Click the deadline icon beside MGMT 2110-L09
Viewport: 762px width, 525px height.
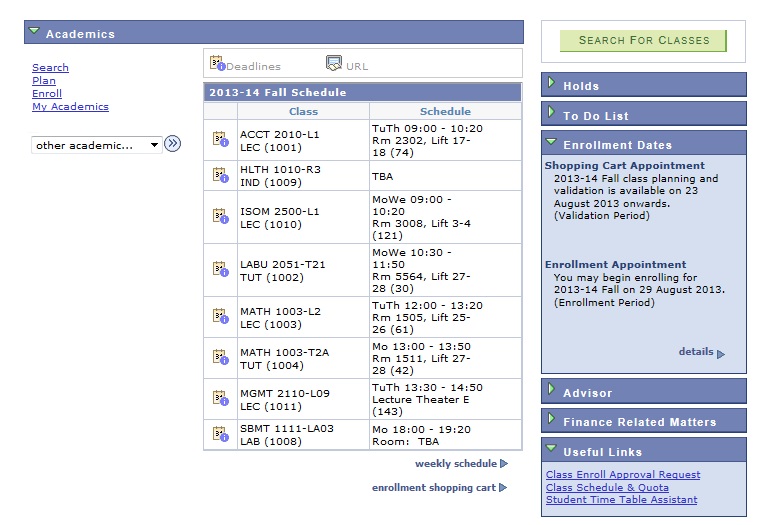click(220, 398)
